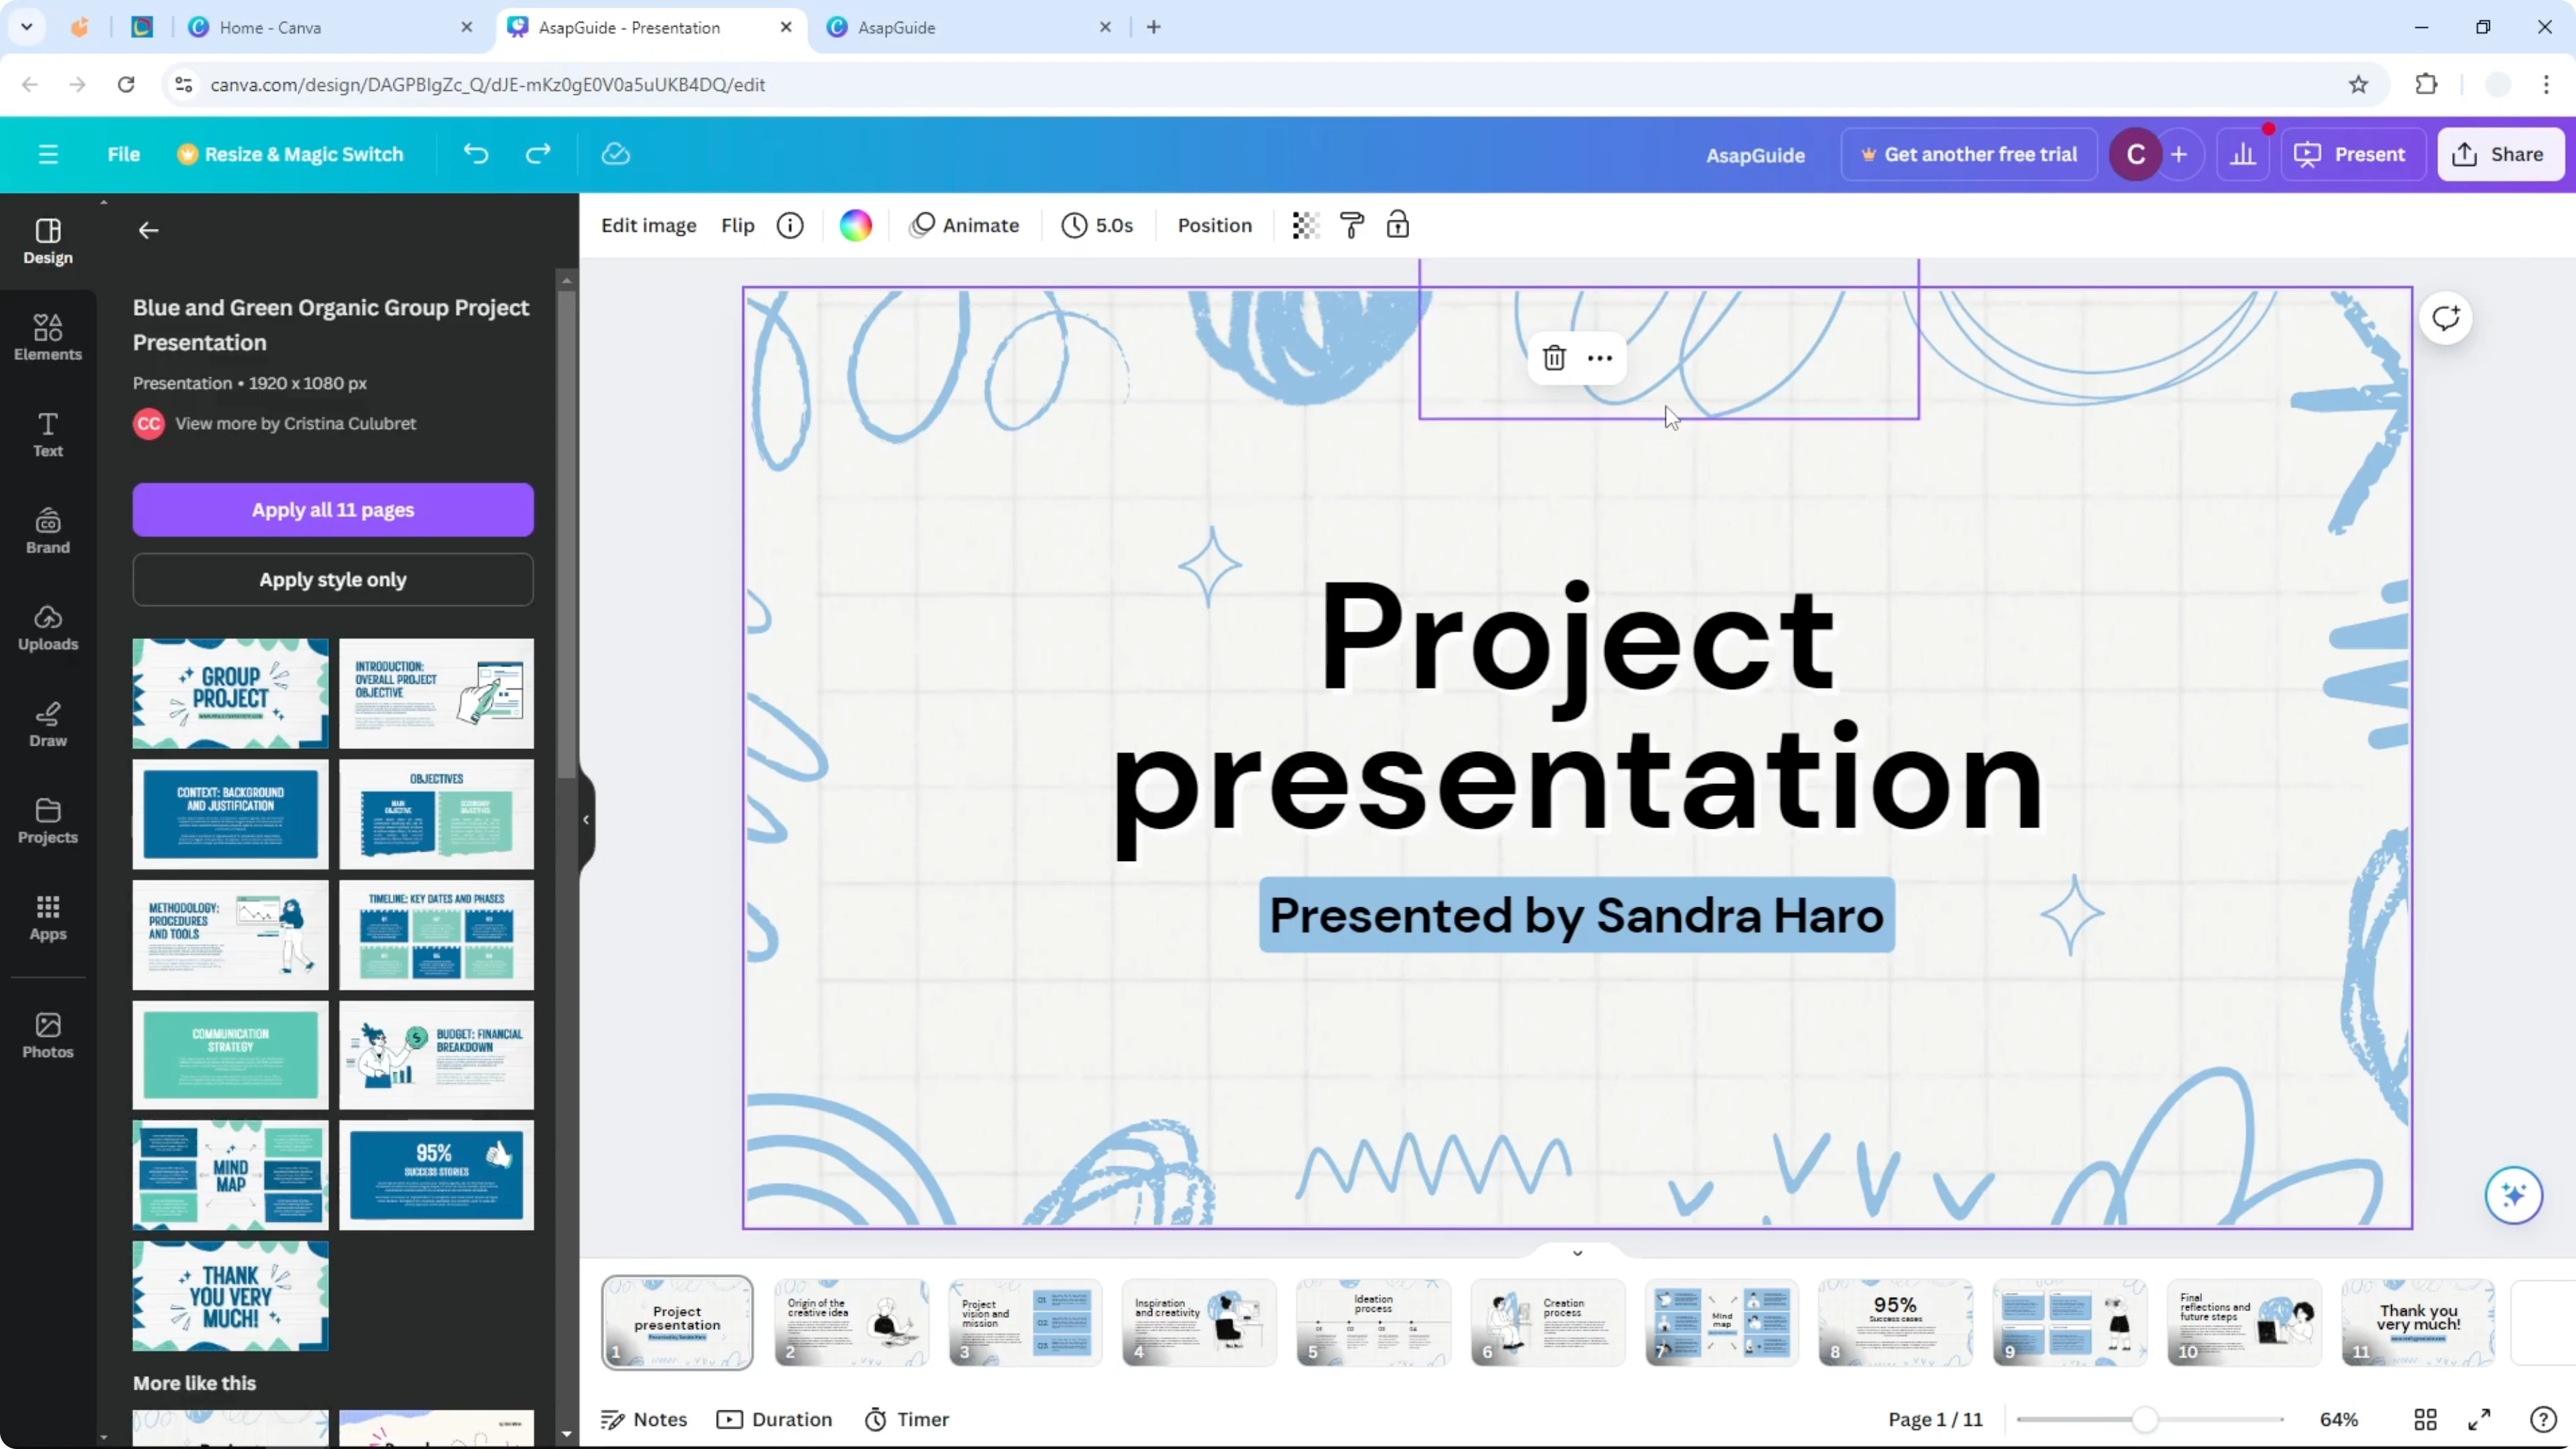
Task: Open the Flip options
Action: pos(737,225)
